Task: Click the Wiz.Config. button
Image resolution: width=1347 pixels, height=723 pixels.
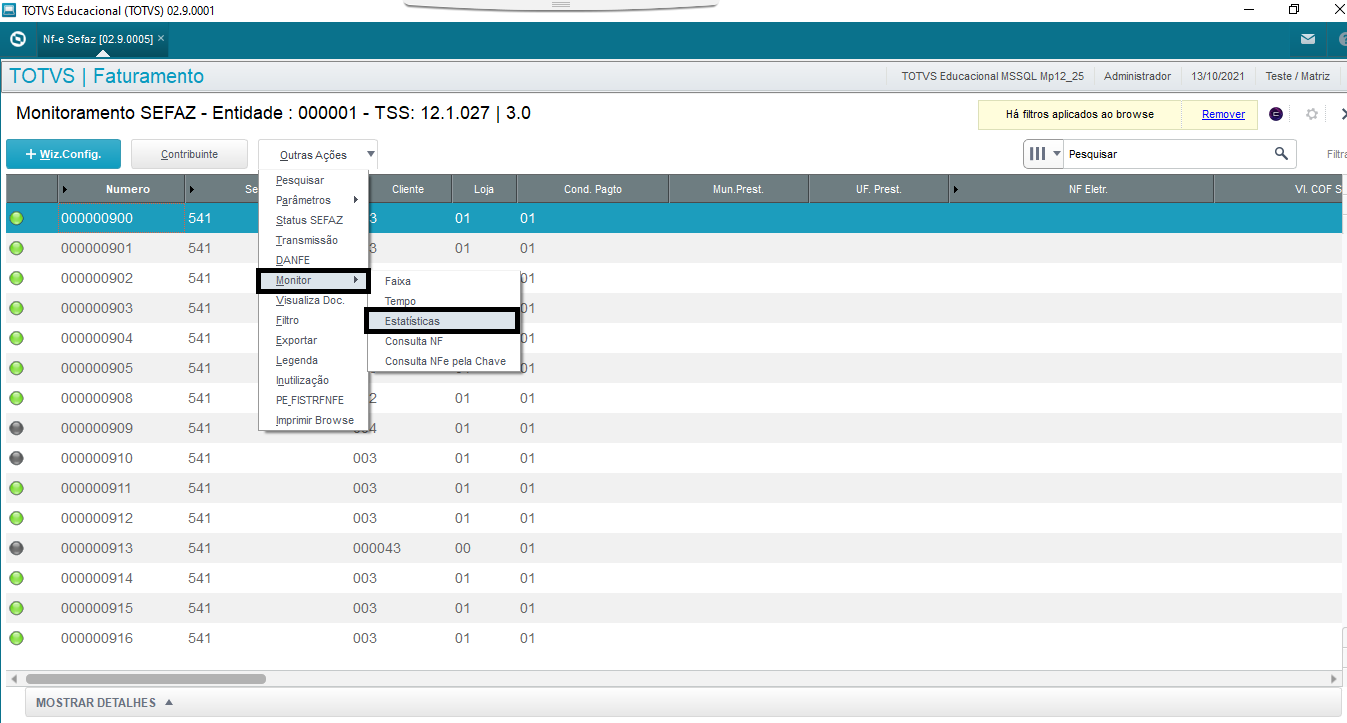Action: coord(63,154)
